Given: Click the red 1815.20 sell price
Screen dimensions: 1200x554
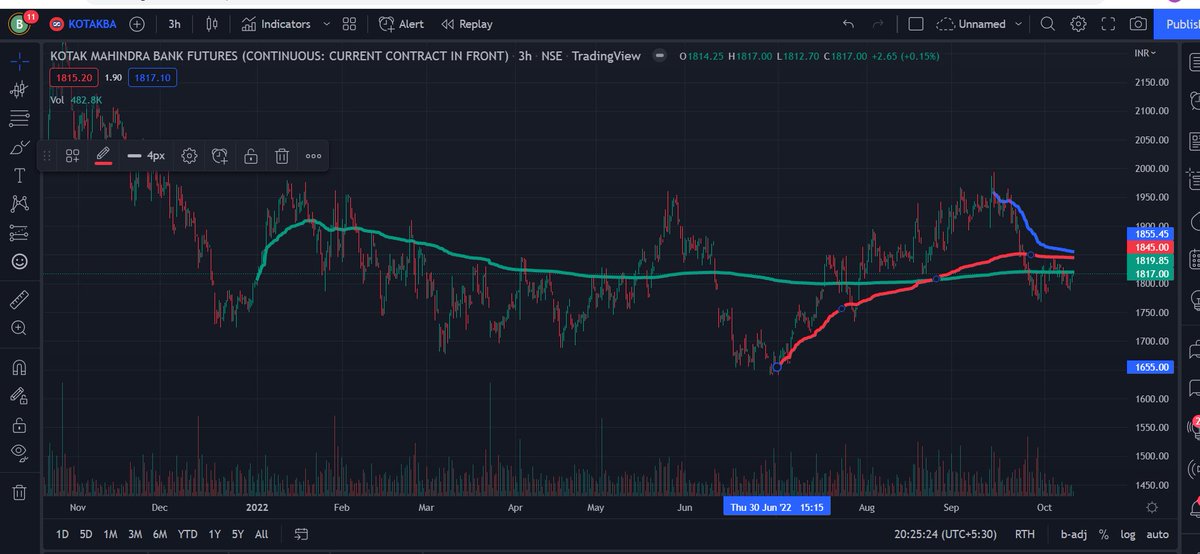Looking at the screenshot, I should 73,76.
